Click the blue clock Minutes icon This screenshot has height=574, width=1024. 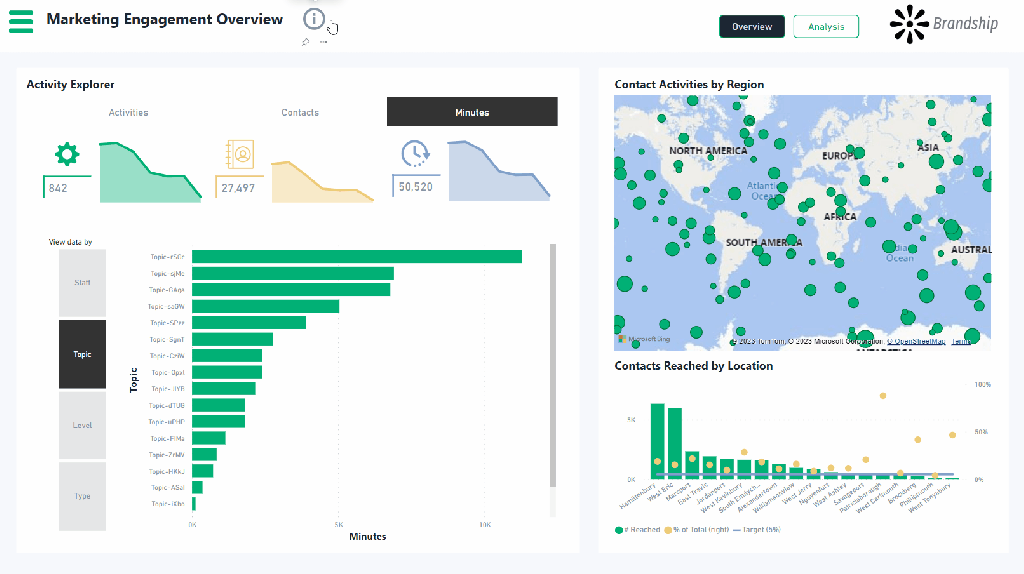click(x=415, y=153)
